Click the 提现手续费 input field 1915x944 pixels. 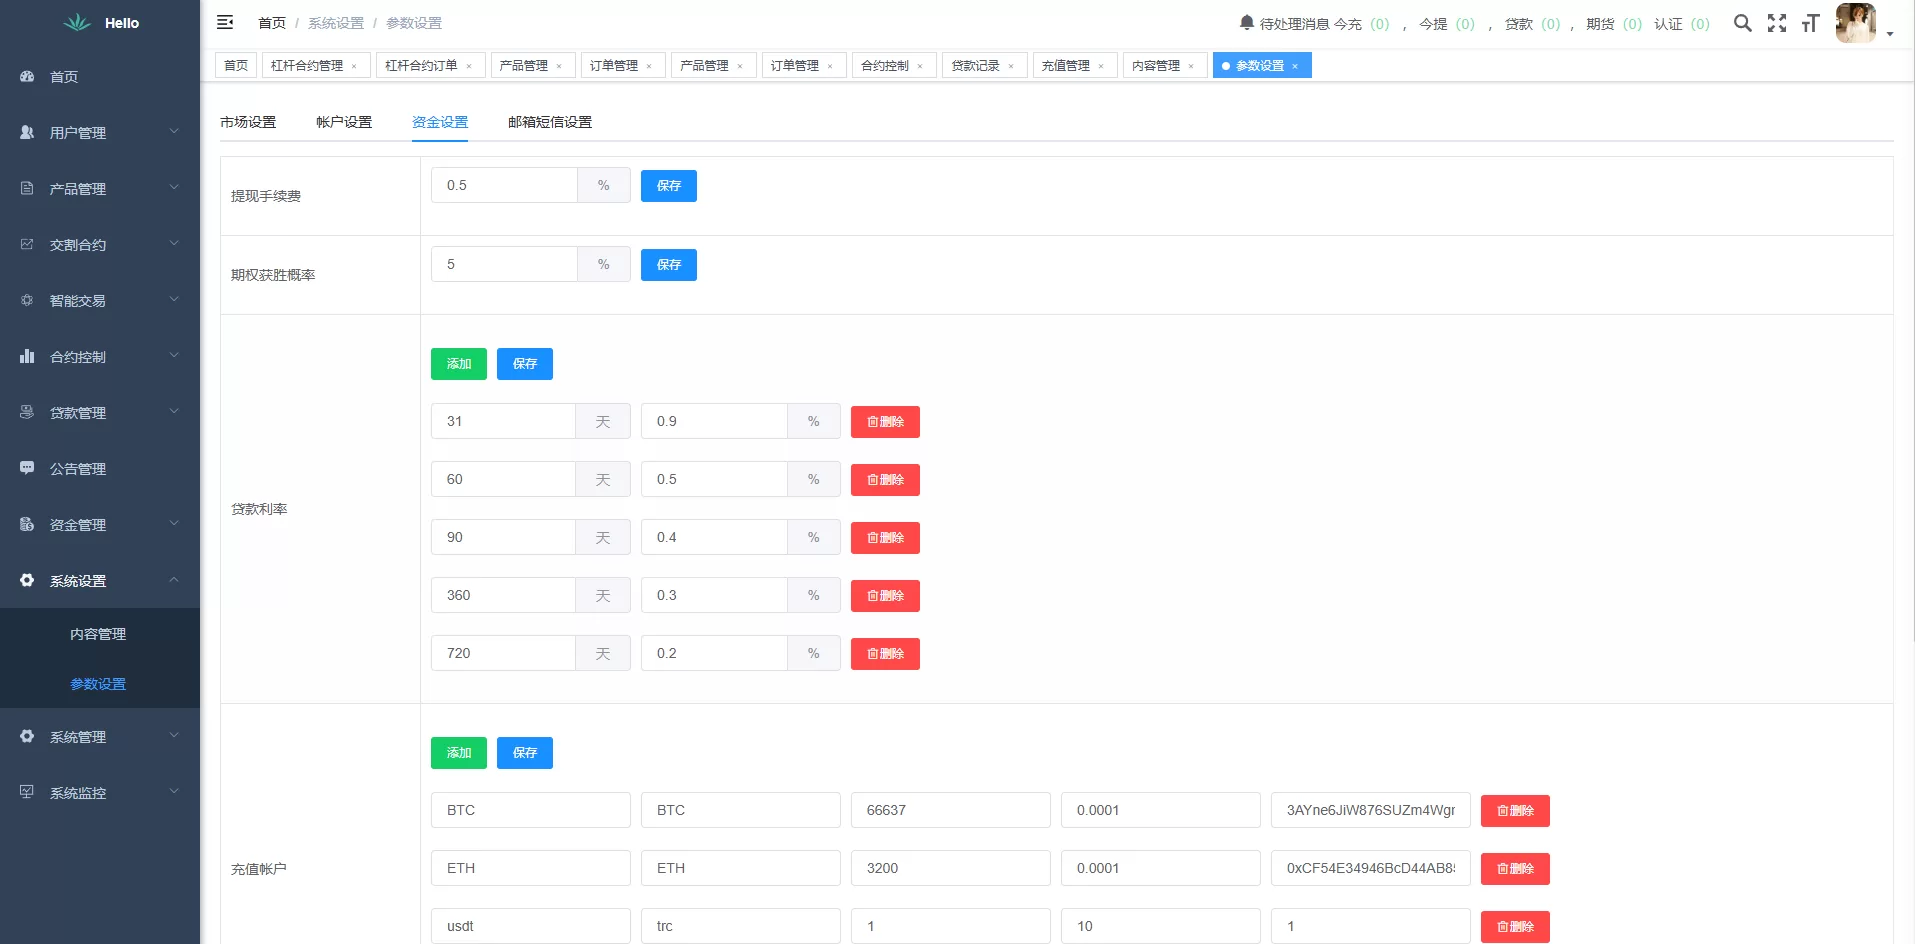coord(504,185)
